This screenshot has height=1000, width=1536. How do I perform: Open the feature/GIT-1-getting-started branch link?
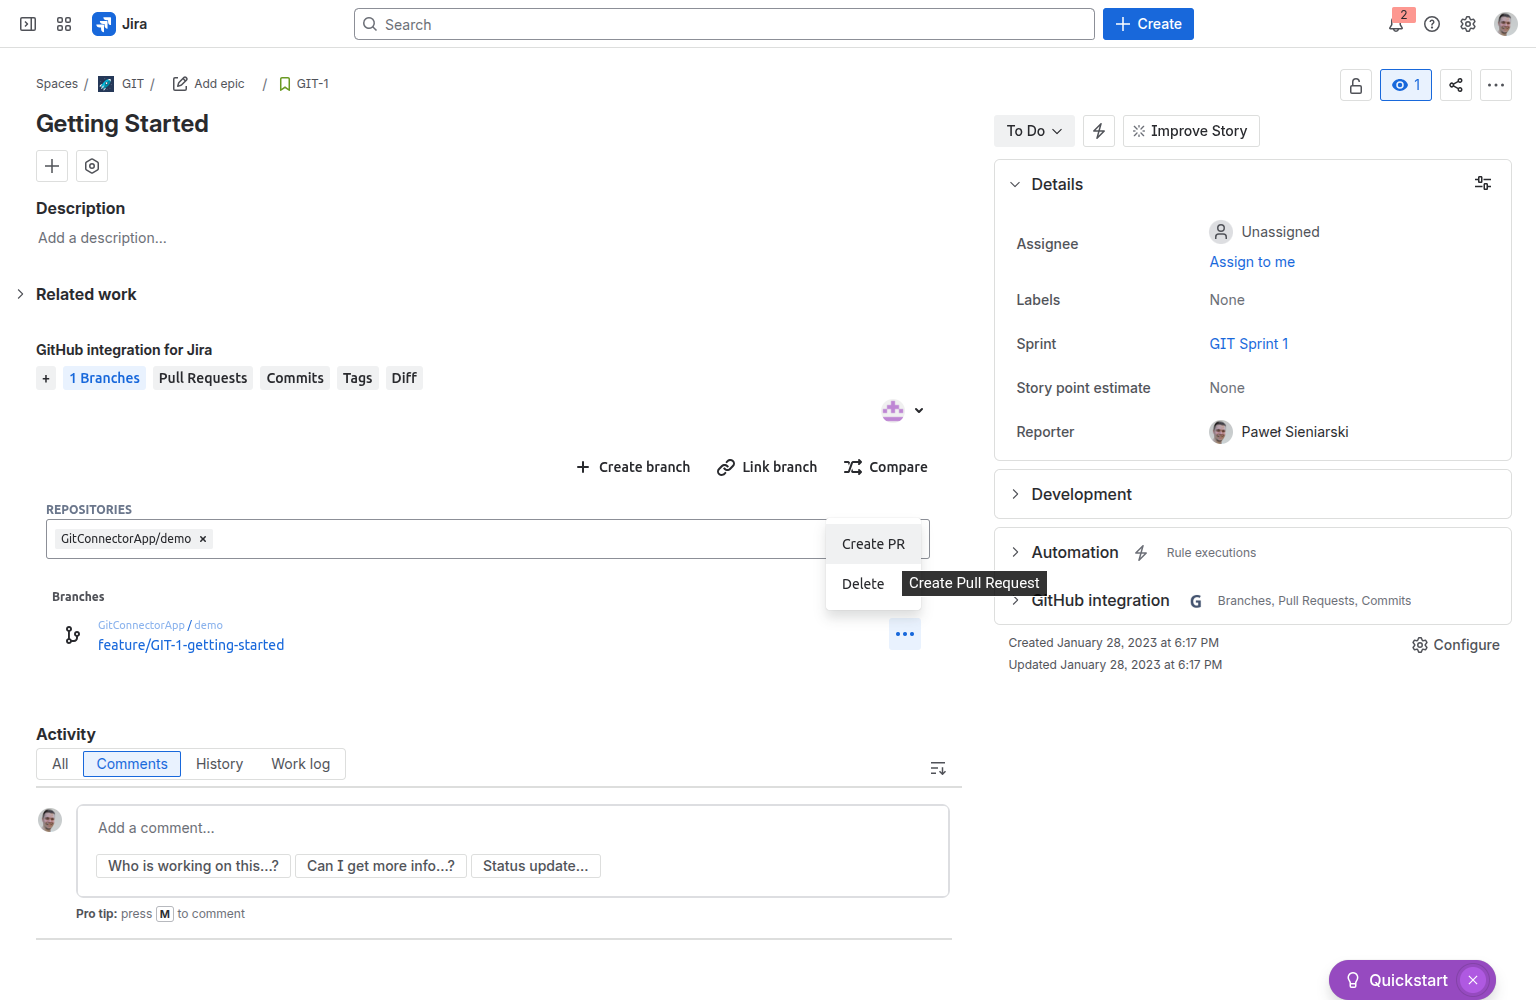191,645
